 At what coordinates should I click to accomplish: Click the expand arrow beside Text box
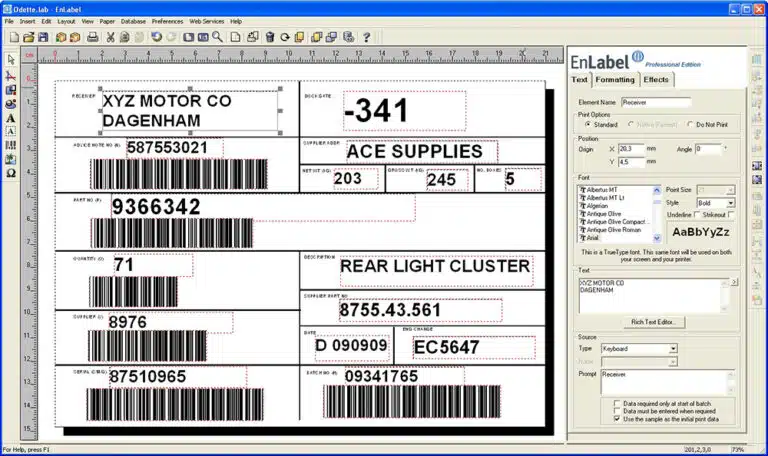tap(734, 282)
